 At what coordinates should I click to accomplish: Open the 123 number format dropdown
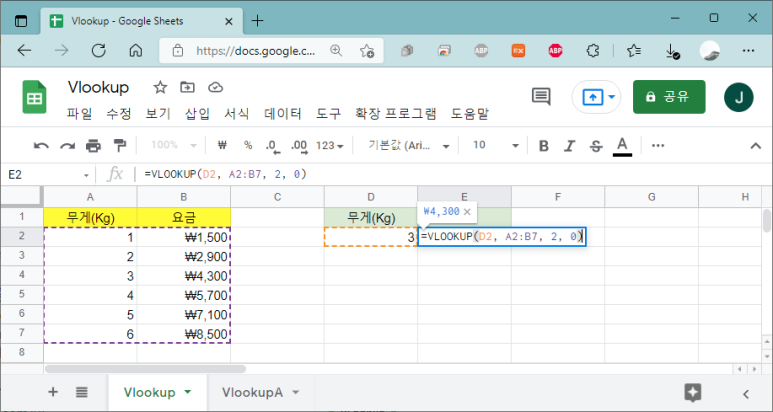coord(329,145)
